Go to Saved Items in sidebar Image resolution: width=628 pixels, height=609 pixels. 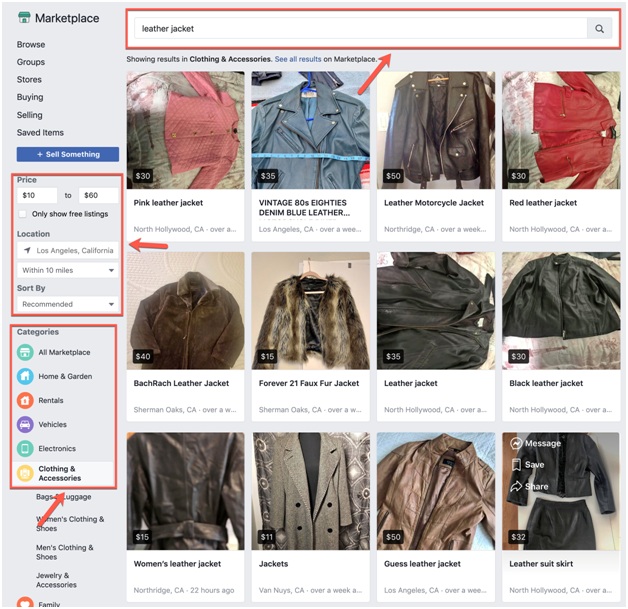(x=40, y=133)
